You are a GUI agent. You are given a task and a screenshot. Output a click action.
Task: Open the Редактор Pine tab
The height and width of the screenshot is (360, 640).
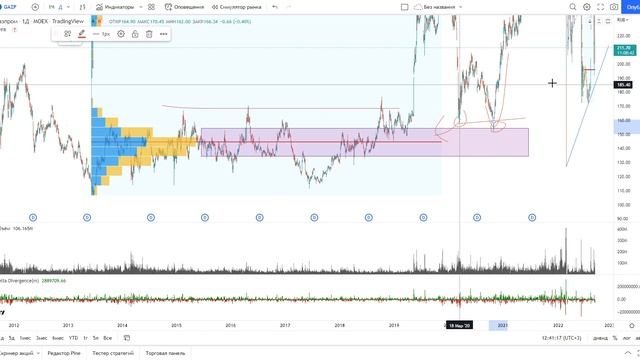64,353
